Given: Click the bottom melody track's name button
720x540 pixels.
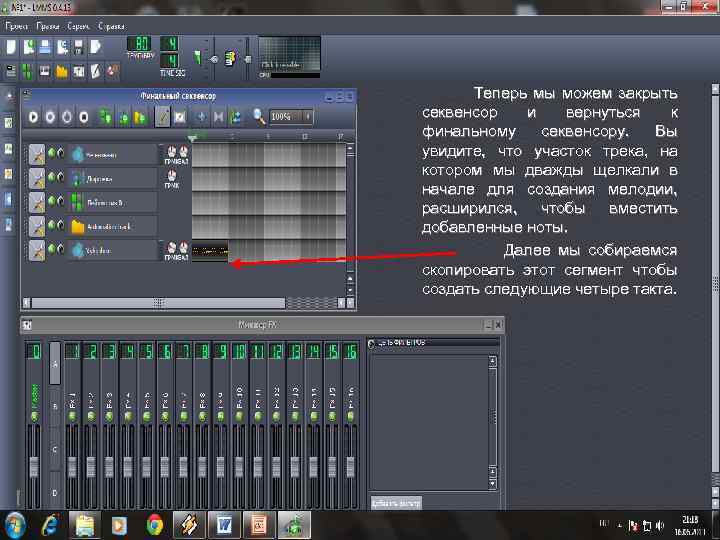Looking at the screenshot, I should click(113, 250).
